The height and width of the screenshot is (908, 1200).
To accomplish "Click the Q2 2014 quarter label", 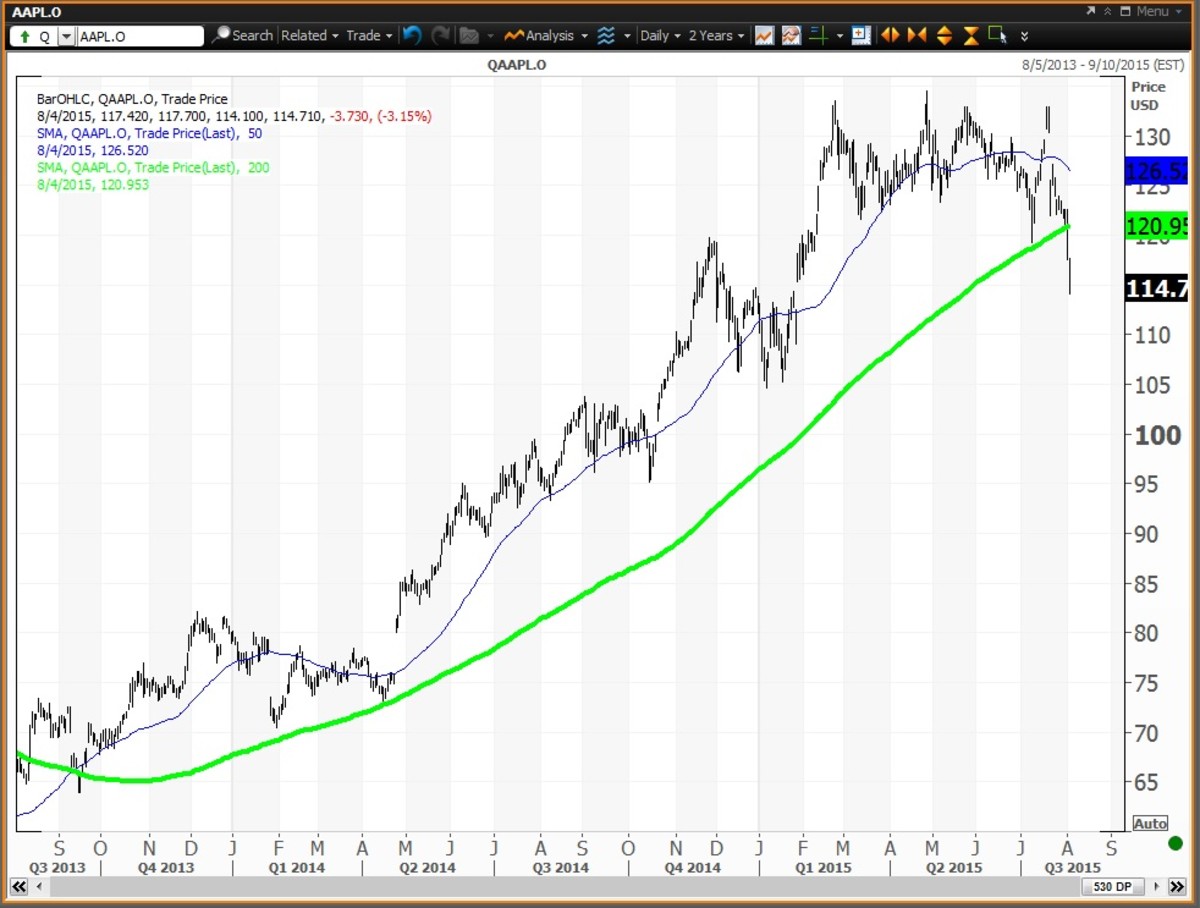I will [x=427, y=867].
